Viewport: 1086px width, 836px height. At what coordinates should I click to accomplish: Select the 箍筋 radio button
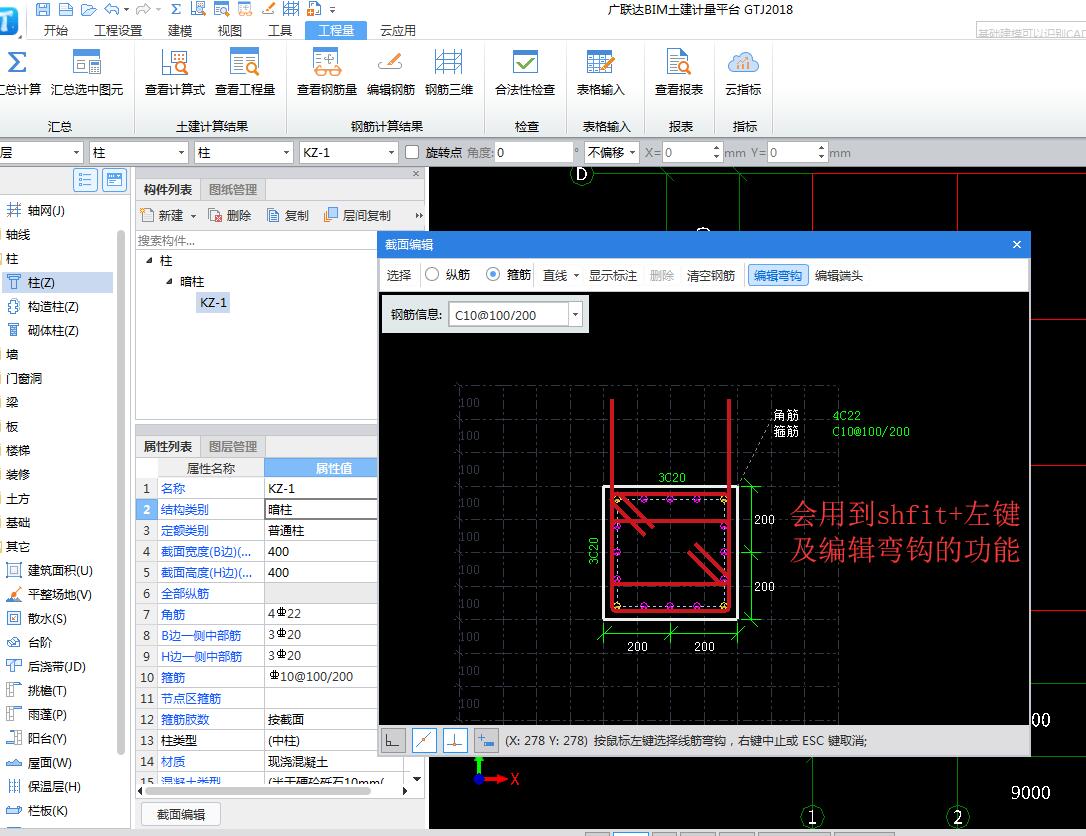click(x=492, y=275)
